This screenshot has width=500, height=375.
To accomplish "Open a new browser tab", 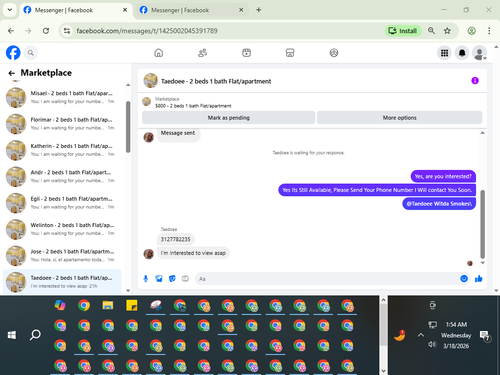I will click(x=259, y=10).
